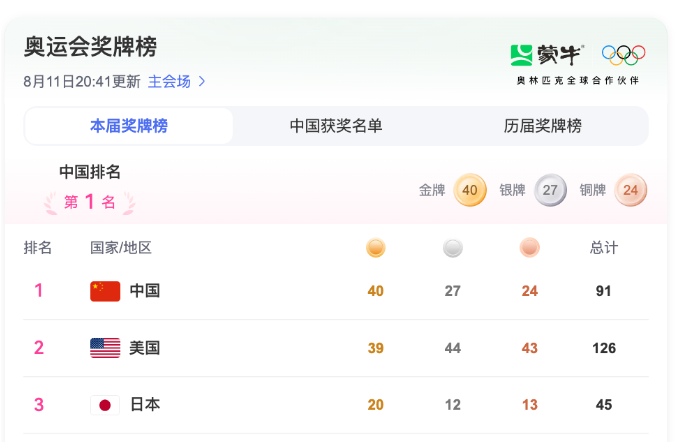
Task: Click the Japan flag icon
Action: [x=105, y=405]
